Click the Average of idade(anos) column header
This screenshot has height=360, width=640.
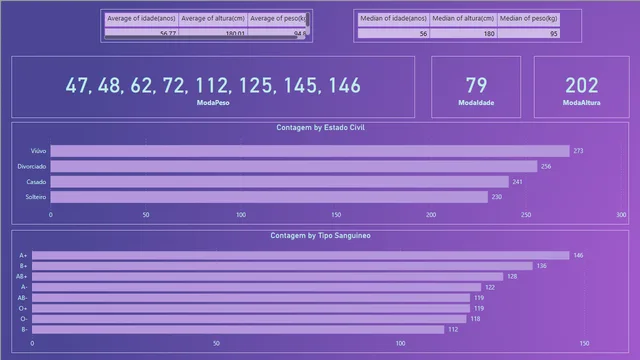(x=141, y=19)
